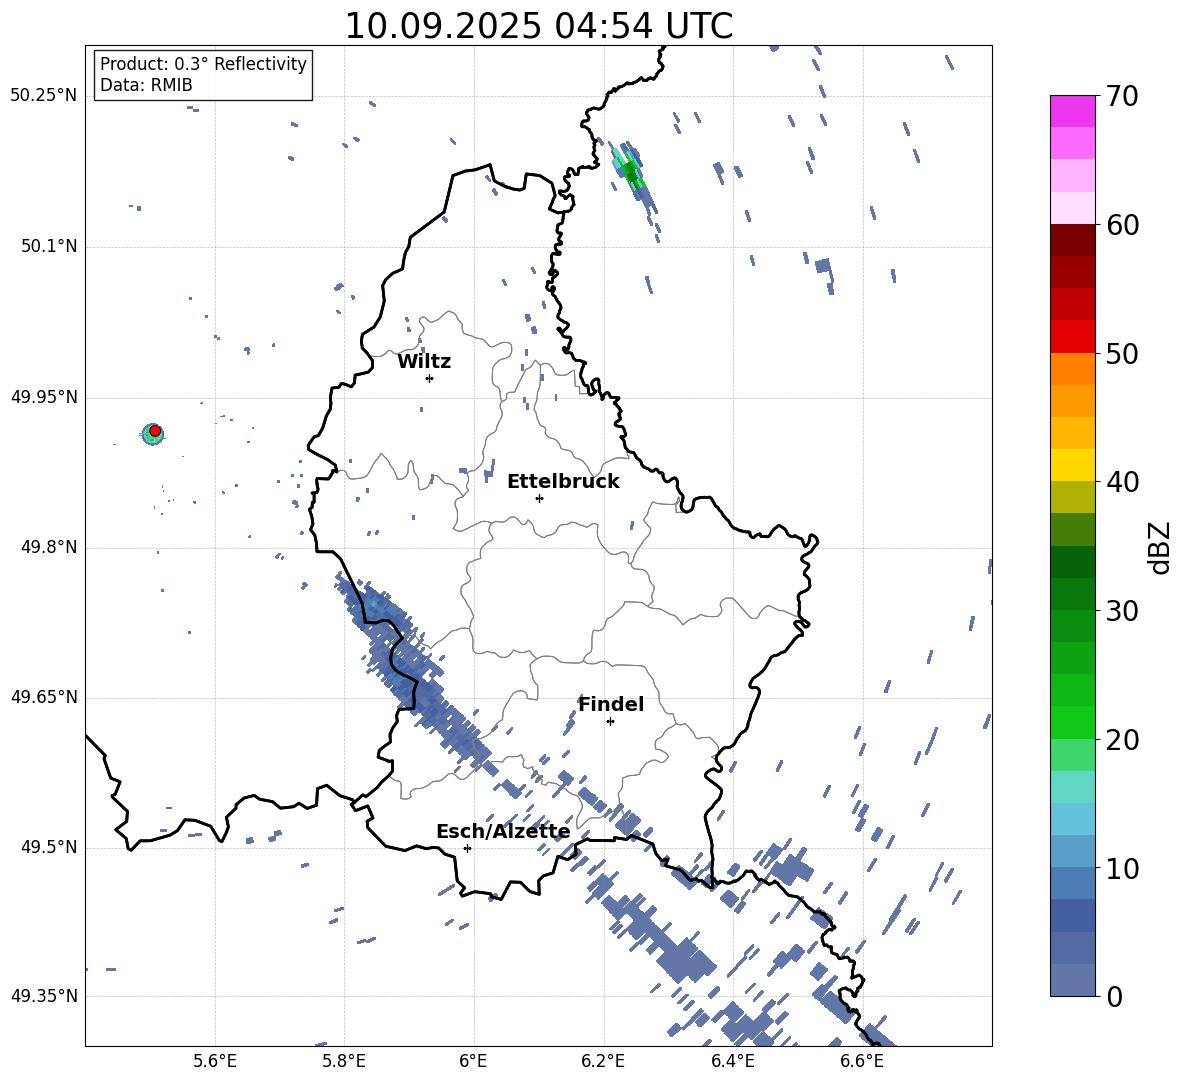Click the Wiltz cross marker
The image size is (1184, 1081).
tap(429, 378)
